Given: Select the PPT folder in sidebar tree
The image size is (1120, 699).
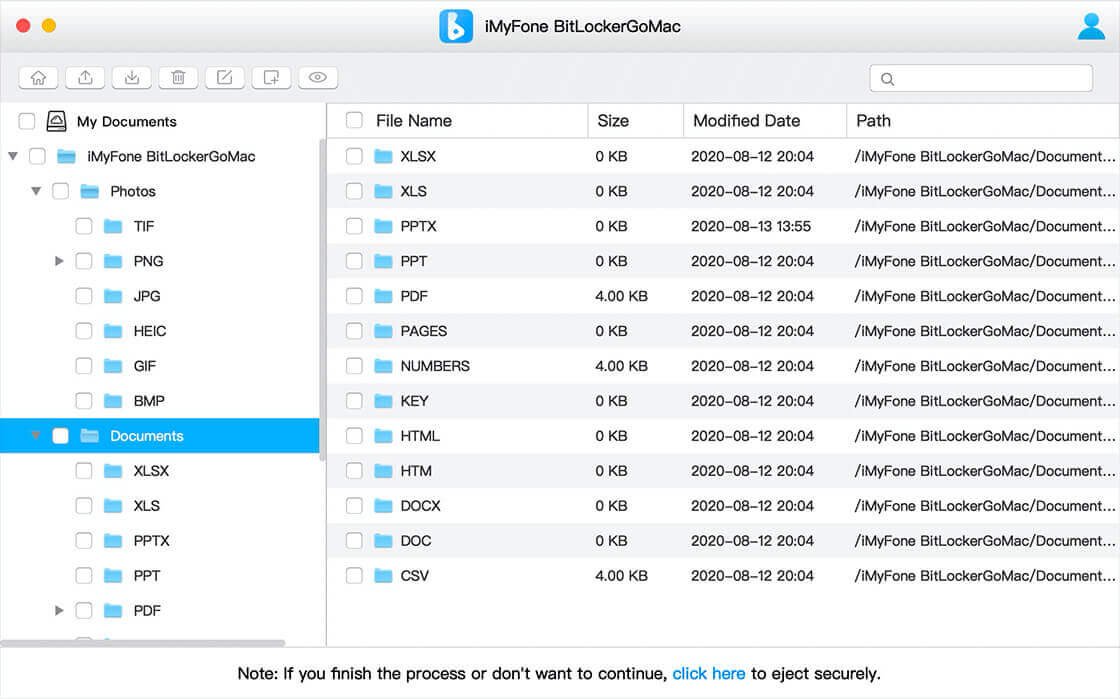Looking at the screenshot, I should point(146,575).
